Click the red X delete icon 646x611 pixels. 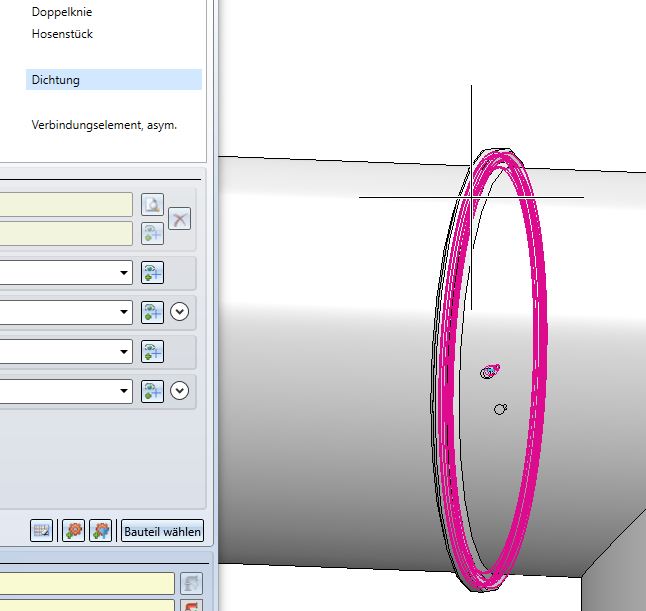pos(180,219)
